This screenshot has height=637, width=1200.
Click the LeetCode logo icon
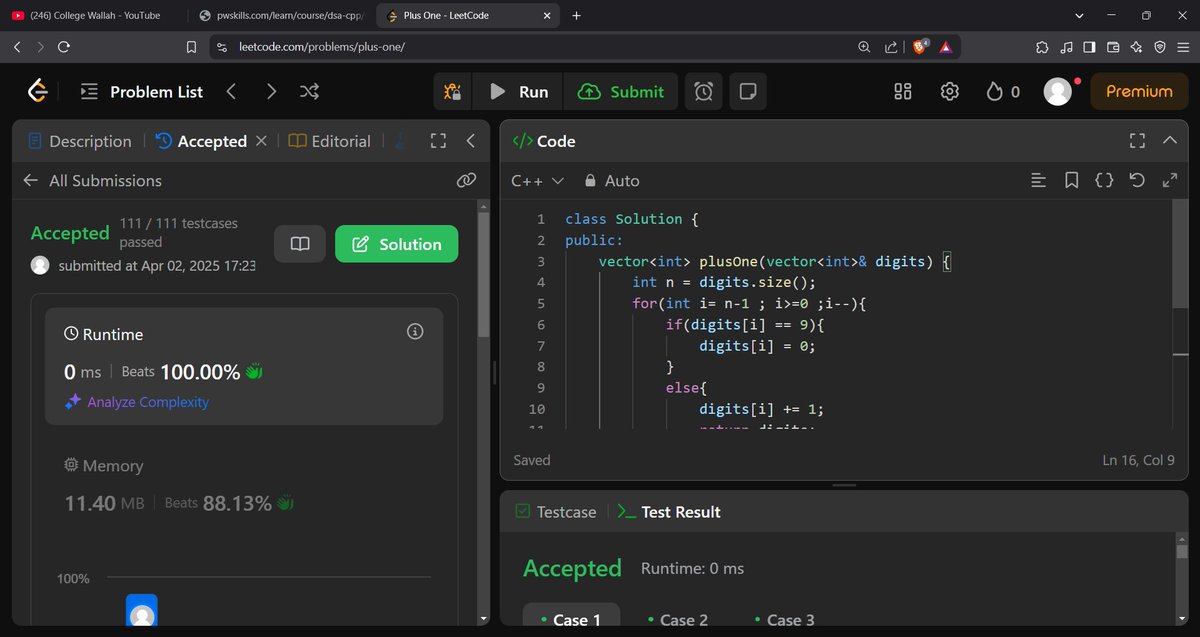click(x=38, y=91)
